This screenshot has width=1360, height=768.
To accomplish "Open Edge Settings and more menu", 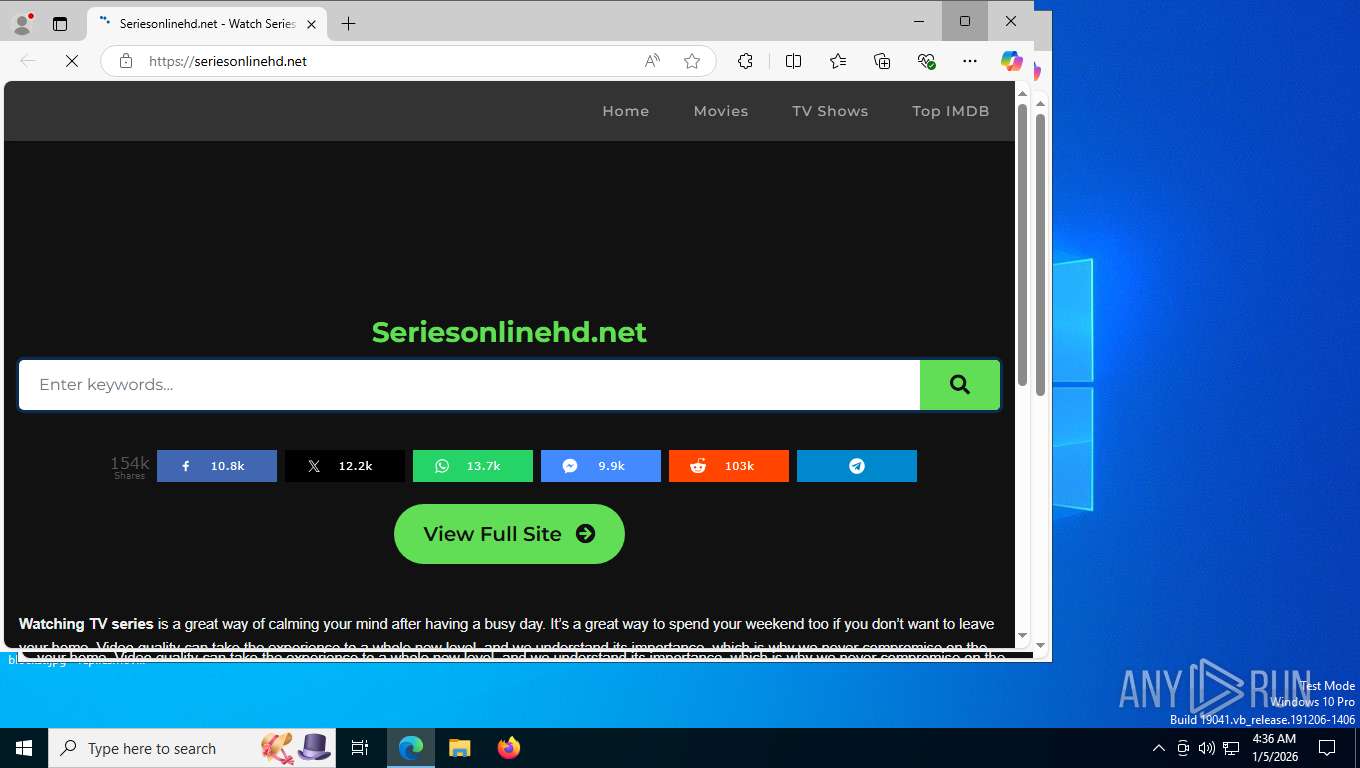I will [x=970, y=61].
